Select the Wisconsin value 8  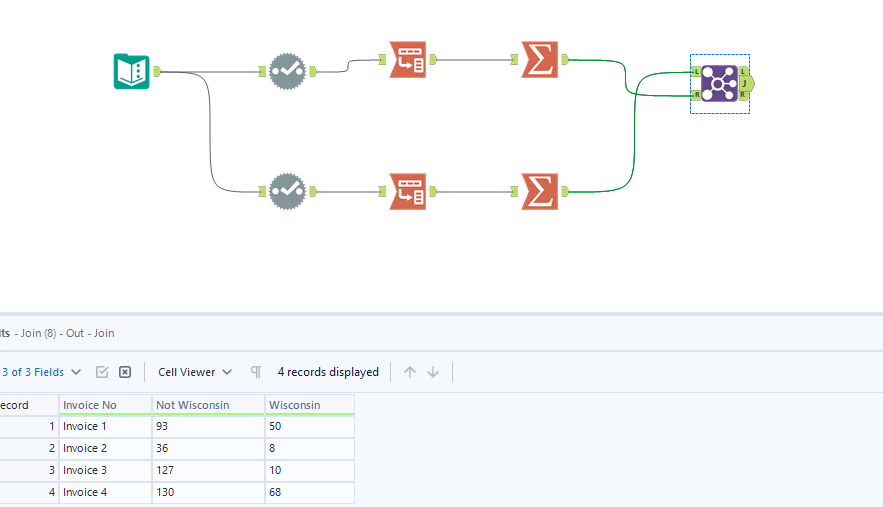[310, 448]
